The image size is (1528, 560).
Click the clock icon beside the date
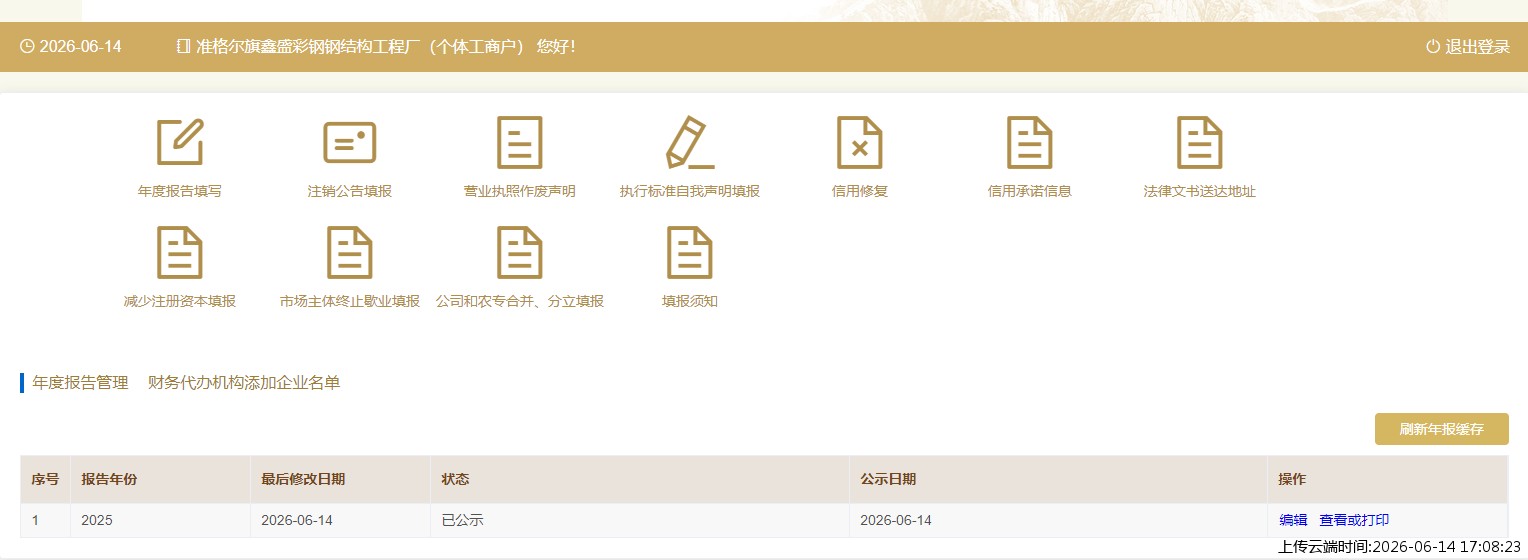27,46
